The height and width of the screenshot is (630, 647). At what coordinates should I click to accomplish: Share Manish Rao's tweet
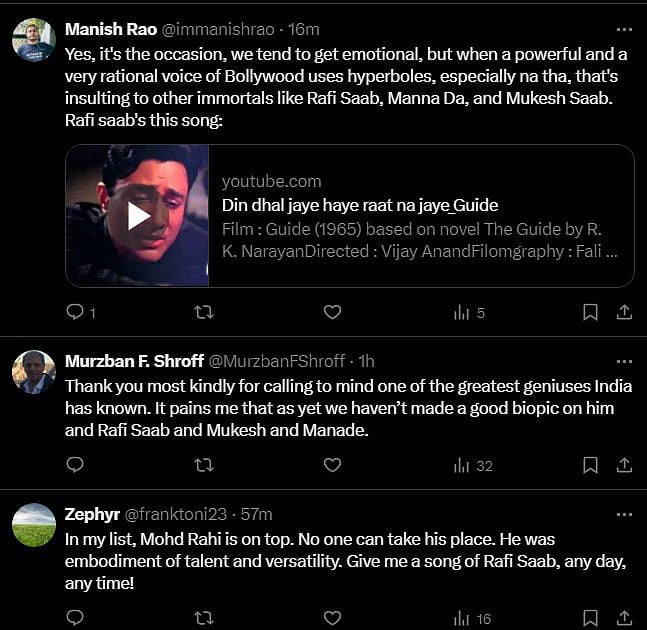point(624,312)
